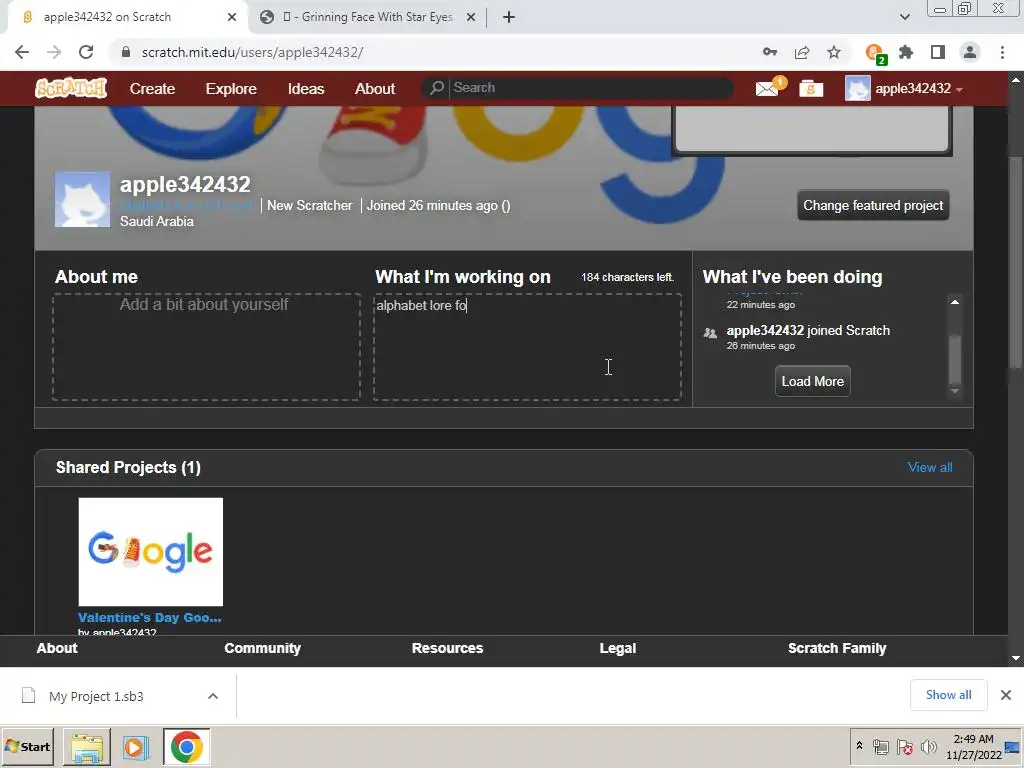
Task: Click View all shared projects link
Action: coord(930,467)
